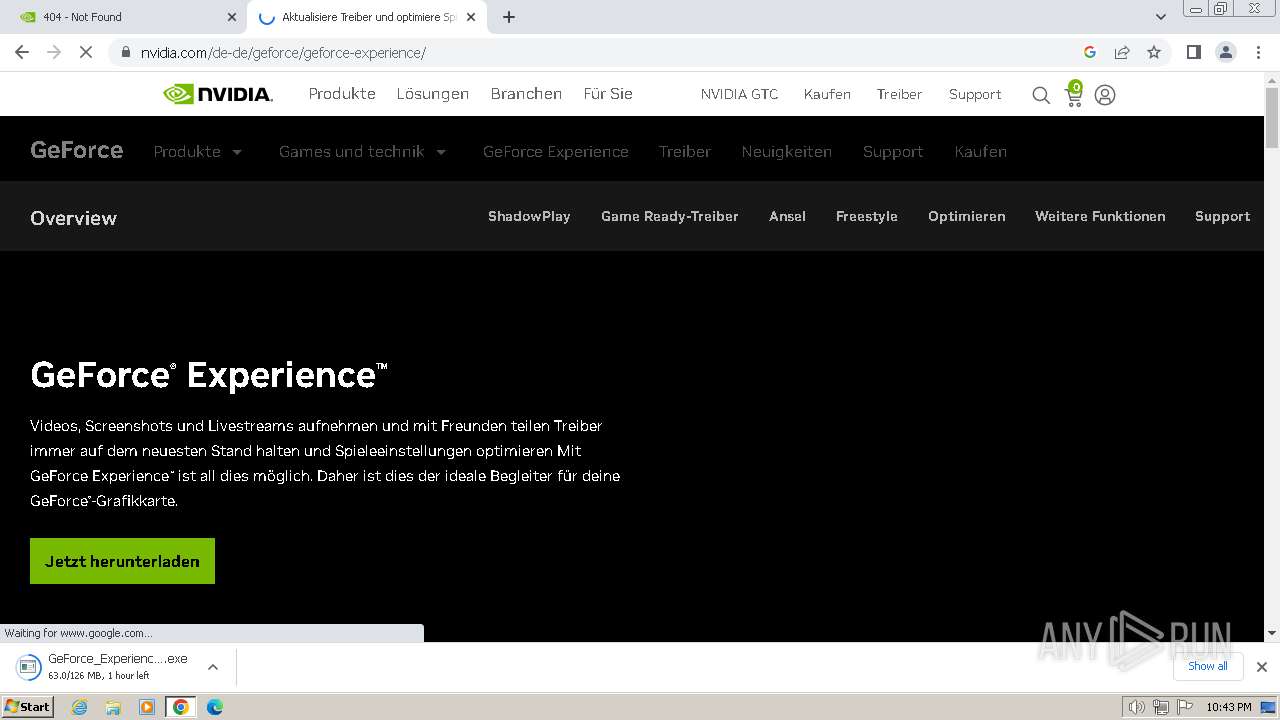Open Neuigkeiten in the GeForce nav
1280x720 pixels.
(787, 152)
